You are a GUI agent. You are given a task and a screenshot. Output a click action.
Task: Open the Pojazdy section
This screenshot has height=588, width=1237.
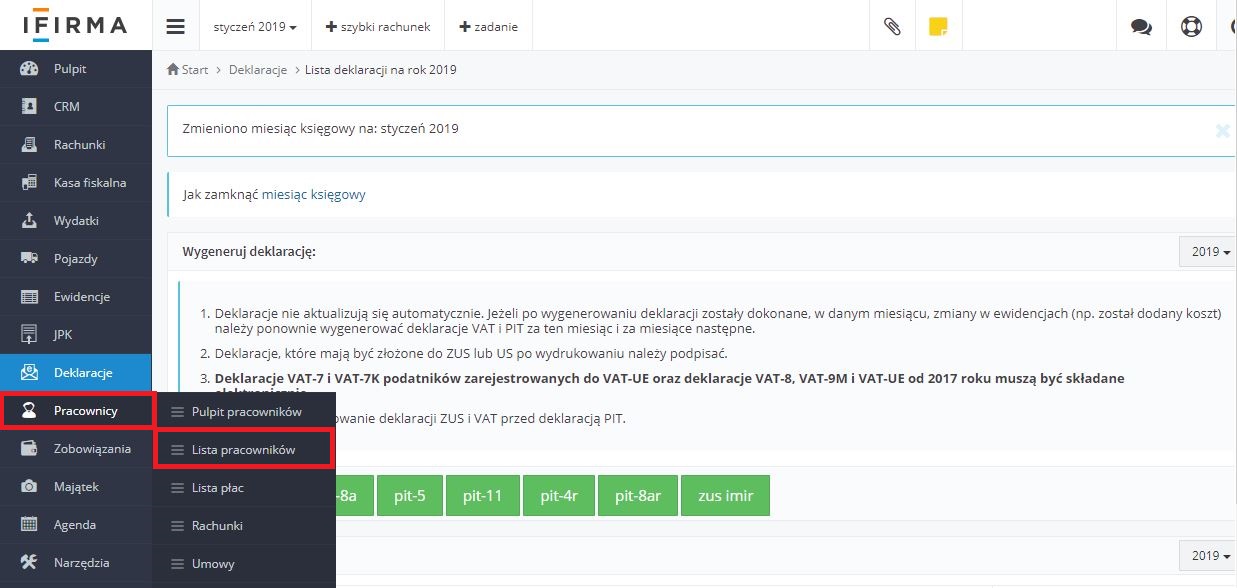(x=75, y=258)
